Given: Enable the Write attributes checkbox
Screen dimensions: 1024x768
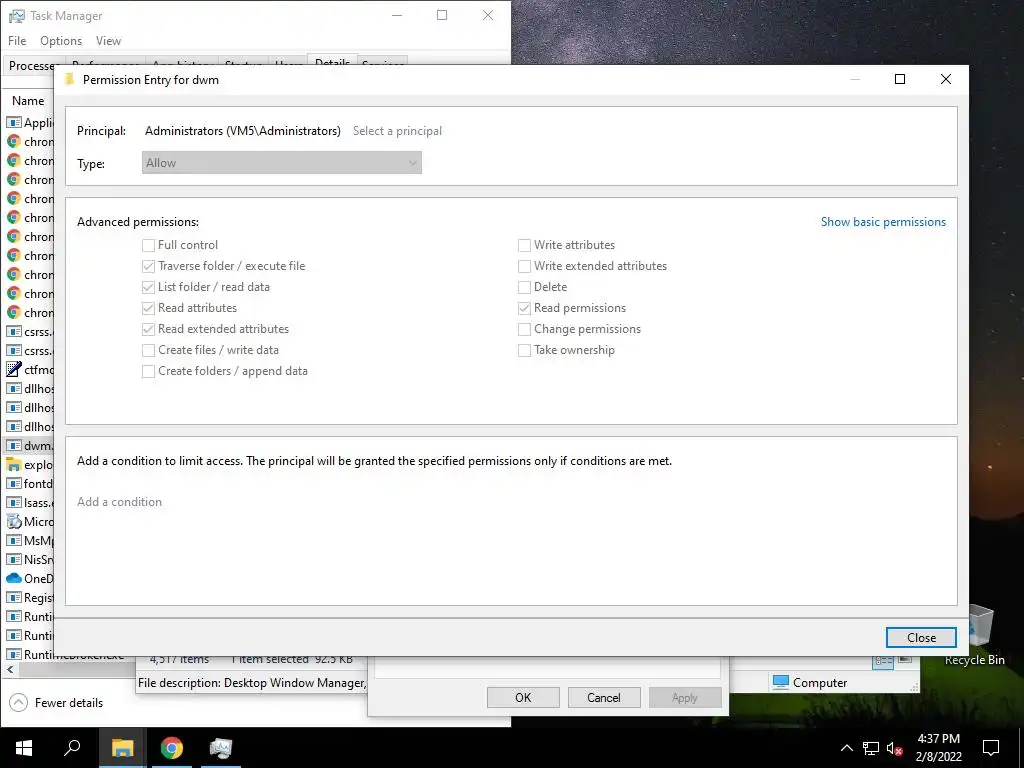Looking at the screenshot, I should 524,246.
